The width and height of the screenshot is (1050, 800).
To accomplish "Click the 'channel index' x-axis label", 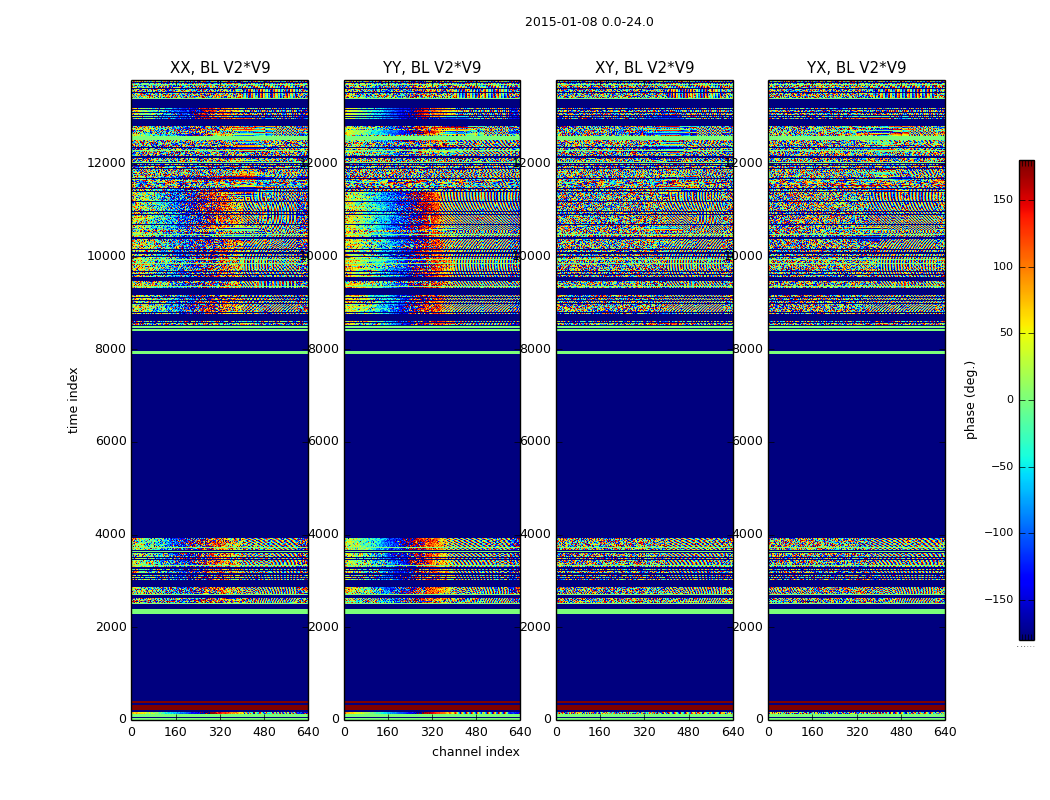I will 475,752.
